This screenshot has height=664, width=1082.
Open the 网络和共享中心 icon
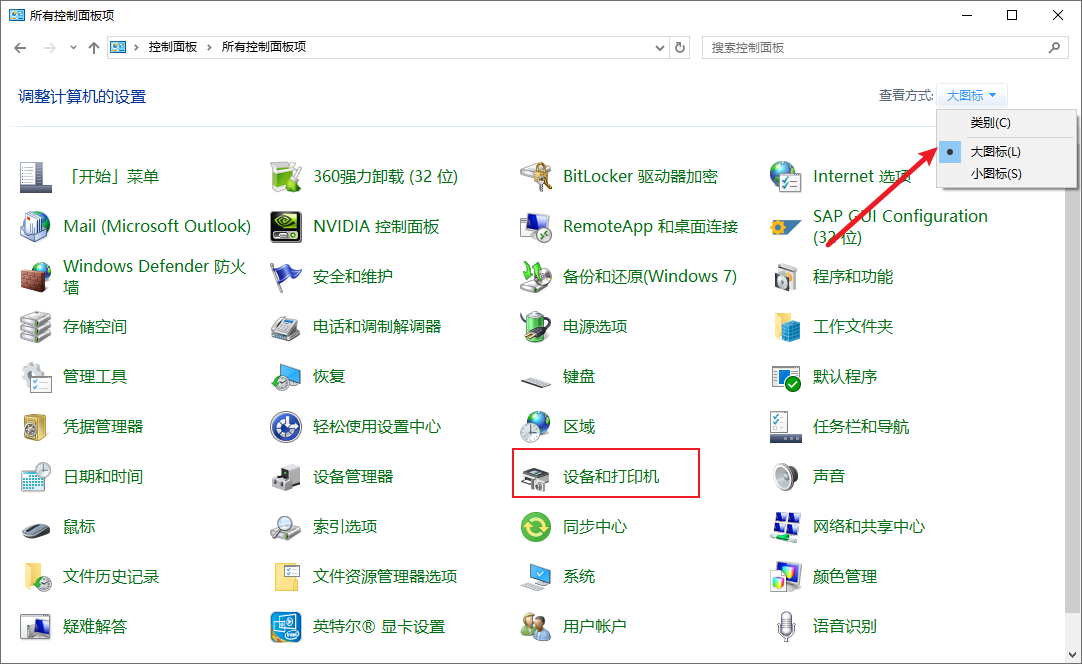point(786,527)
